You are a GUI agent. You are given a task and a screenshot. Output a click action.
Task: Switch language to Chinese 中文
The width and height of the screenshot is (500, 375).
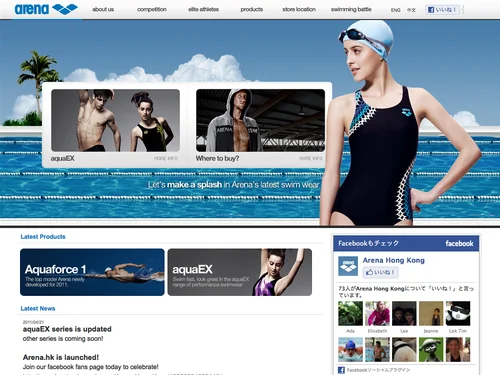(x=411, y=10)
